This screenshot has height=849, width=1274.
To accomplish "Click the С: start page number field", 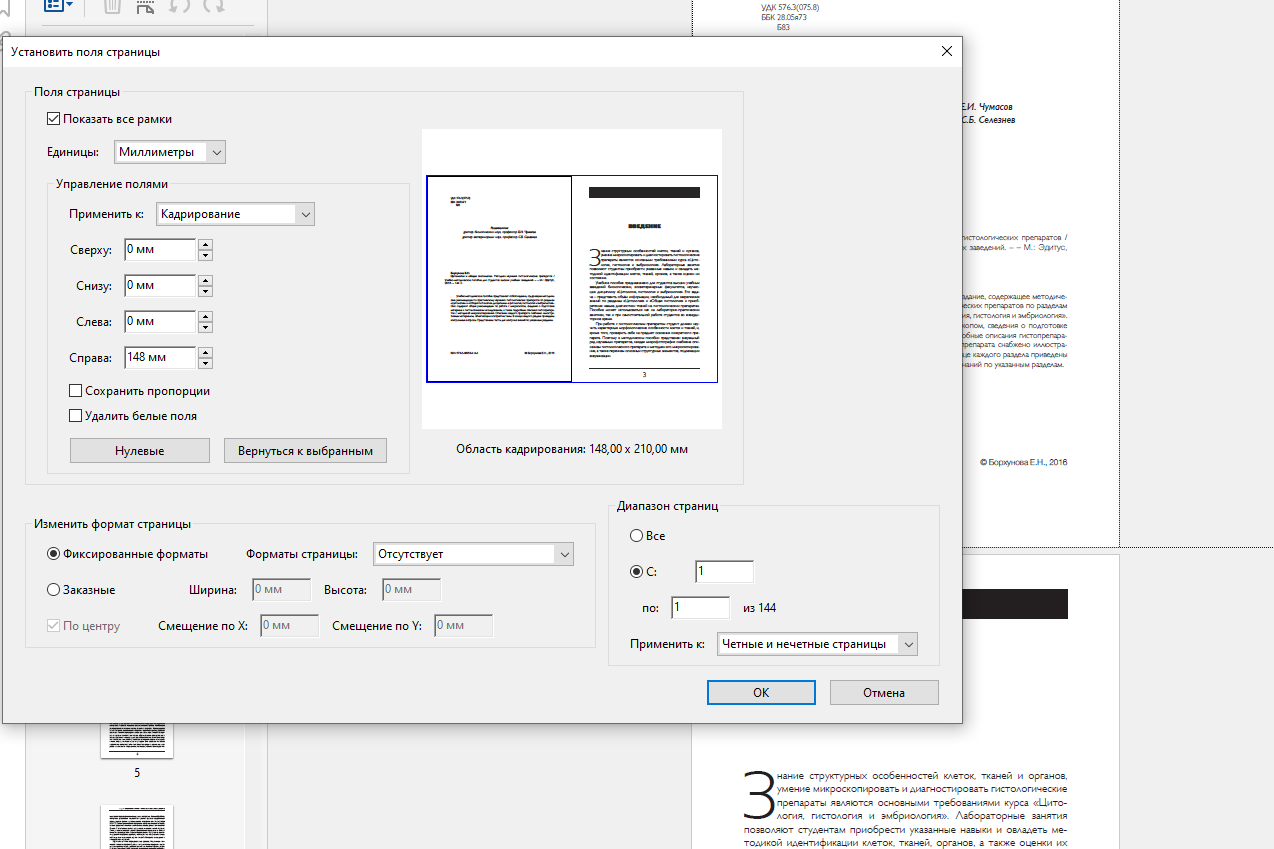I will (724, 571).
